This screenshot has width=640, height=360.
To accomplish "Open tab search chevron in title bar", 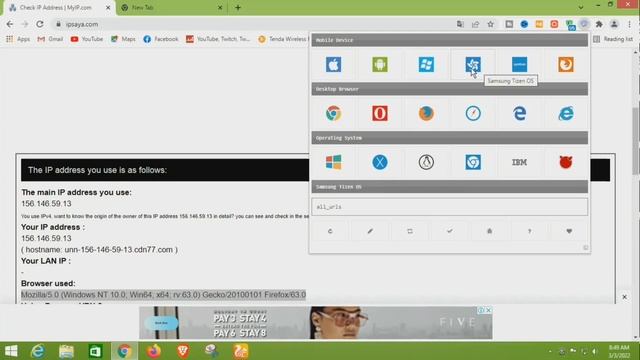I will click(580, 7).
